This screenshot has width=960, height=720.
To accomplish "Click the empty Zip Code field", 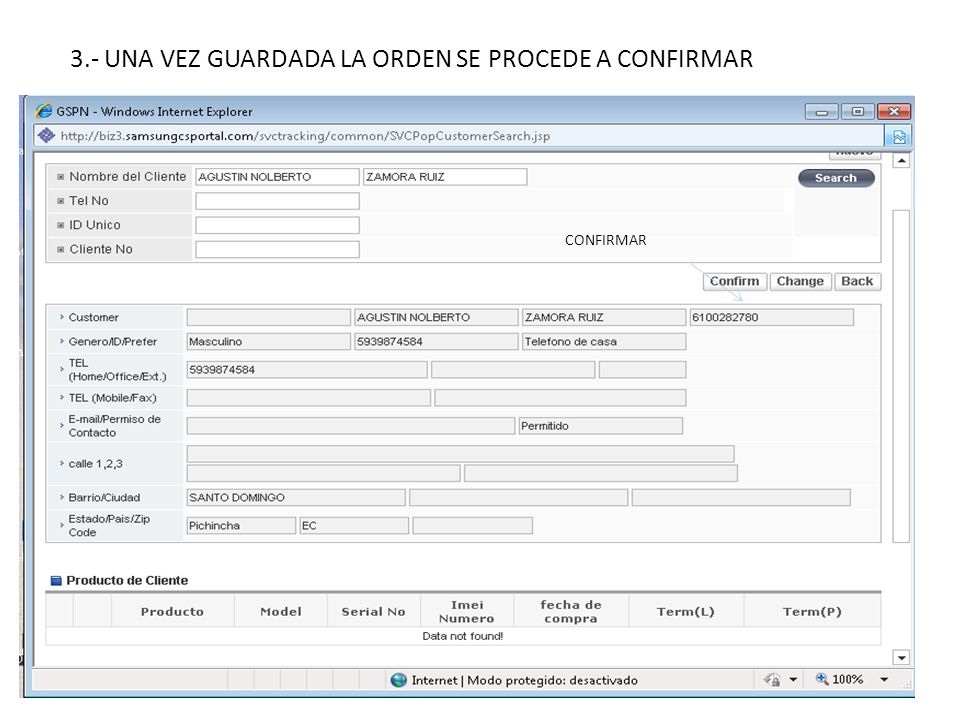I will 473,525.
